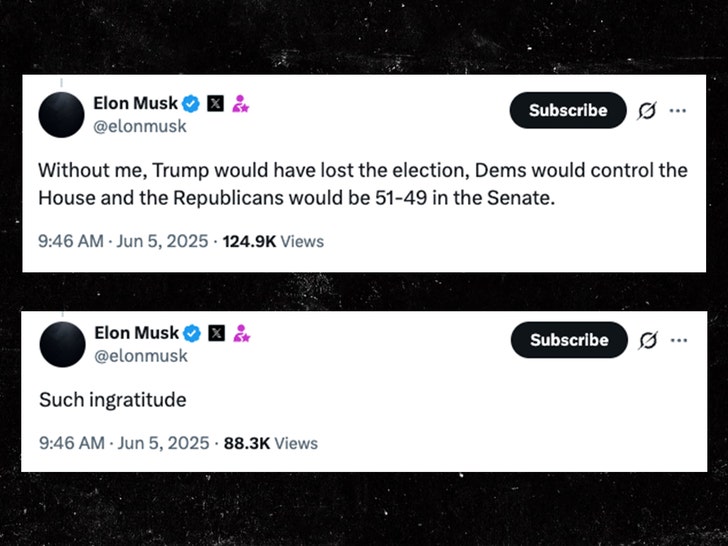Click the verified badge on the "Such ingratitude" post
The image size is (728, 546).
pos(192,333)
